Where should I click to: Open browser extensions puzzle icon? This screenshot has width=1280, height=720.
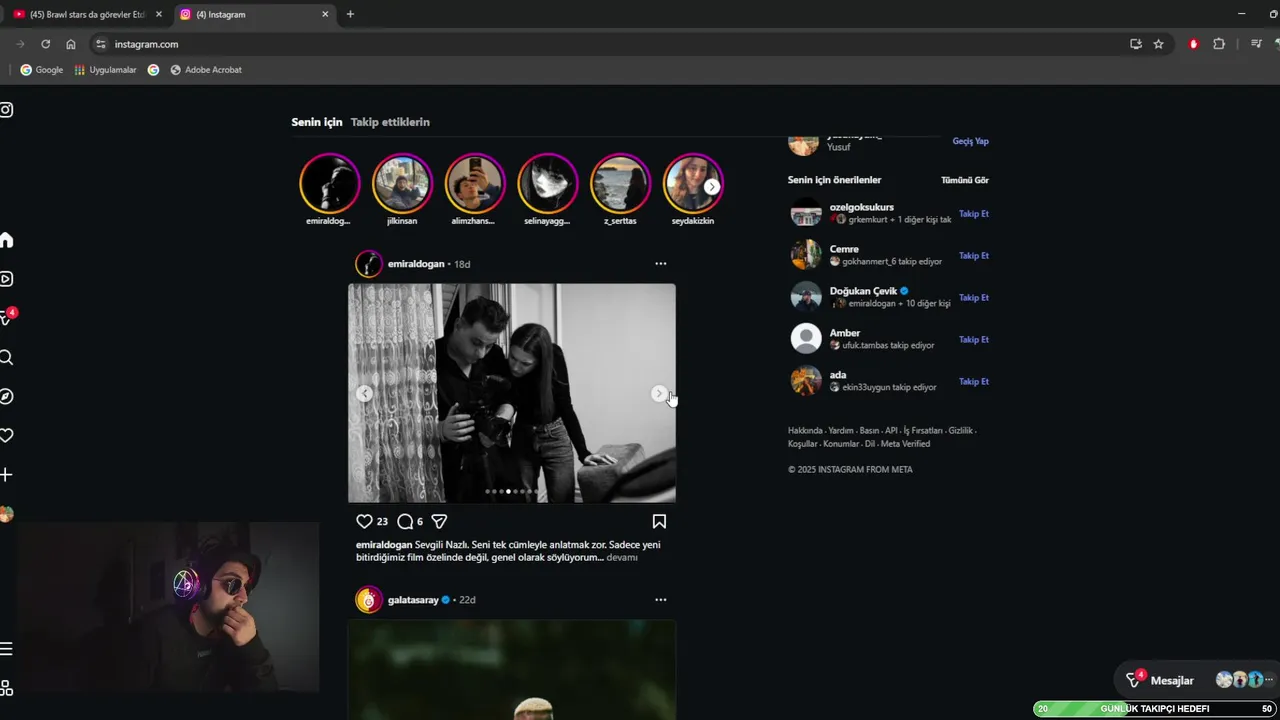coord(1219,44)
